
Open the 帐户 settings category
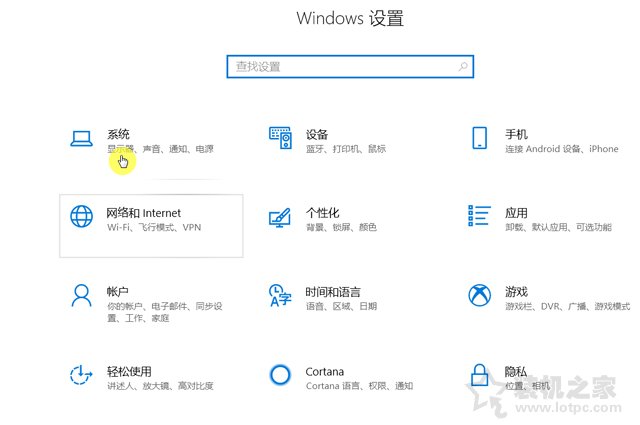point(118,291)
